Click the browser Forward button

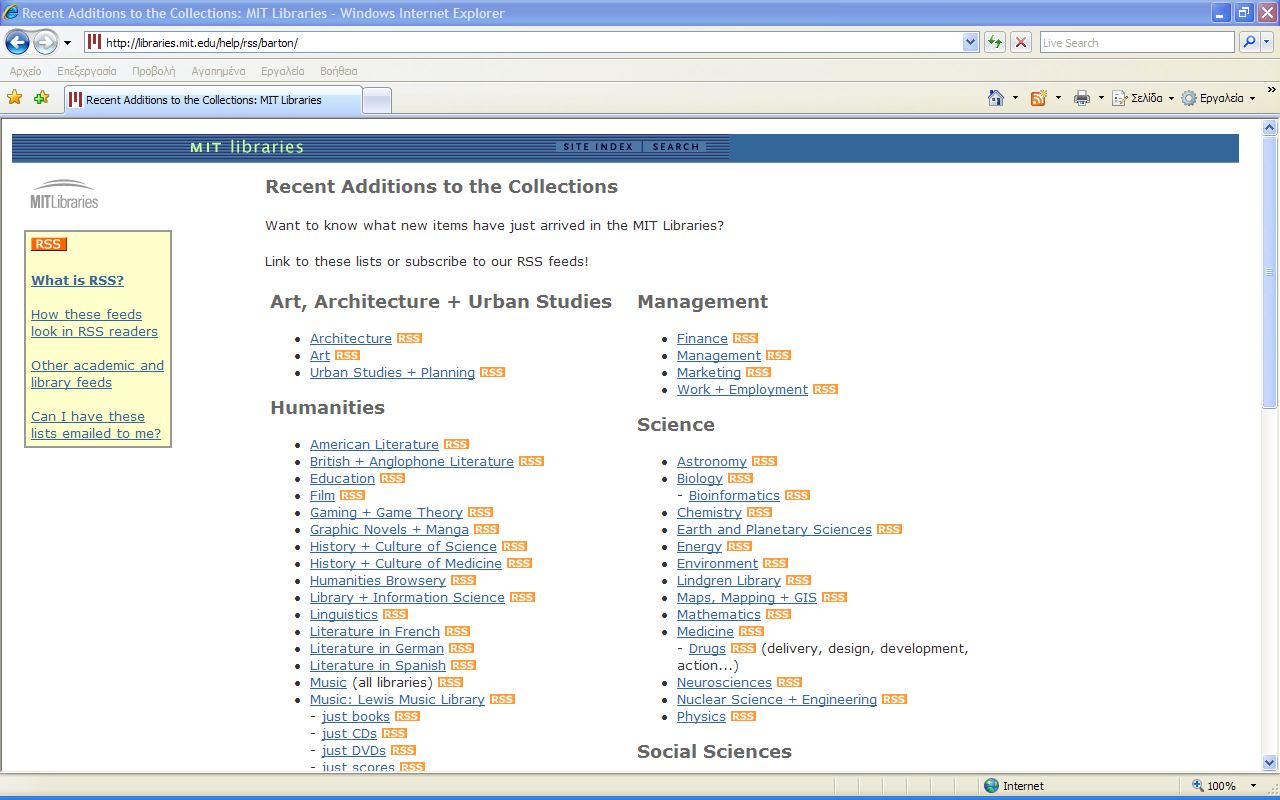[x=45, y=42]
